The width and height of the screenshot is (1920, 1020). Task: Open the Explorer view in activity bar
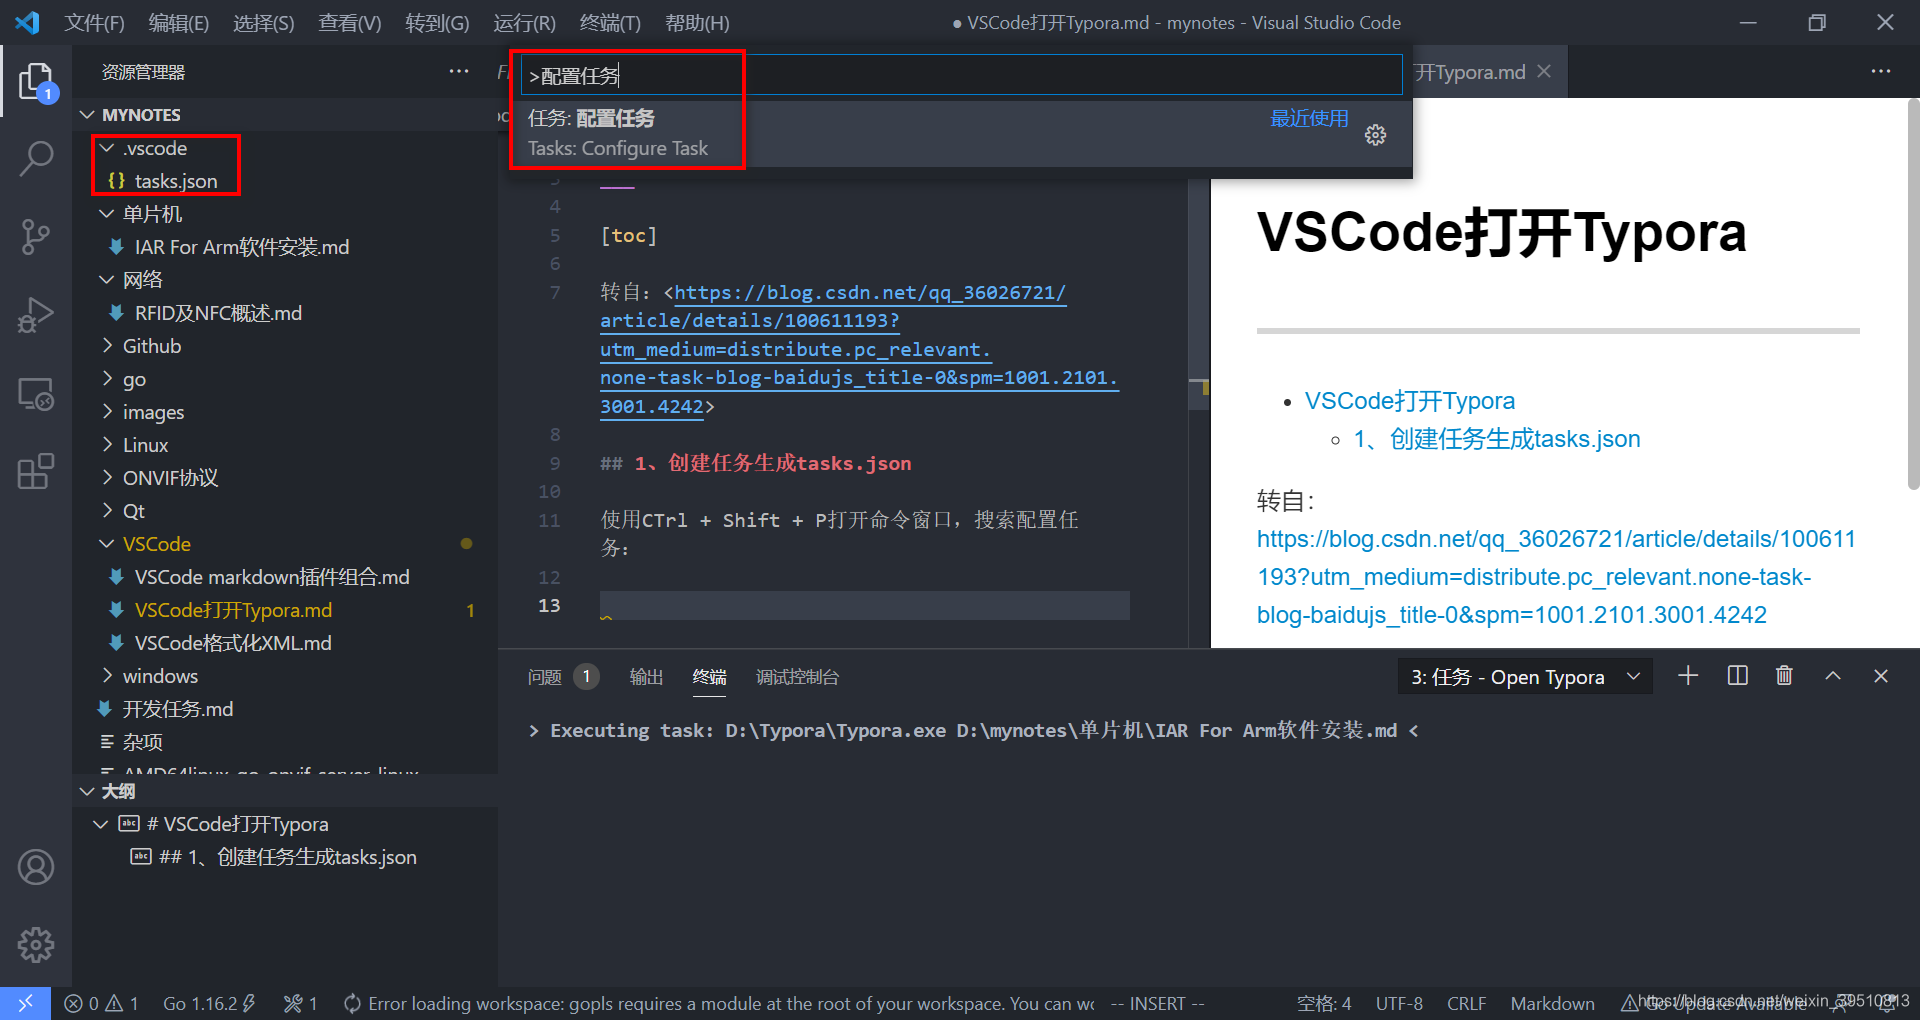[36, 82]
